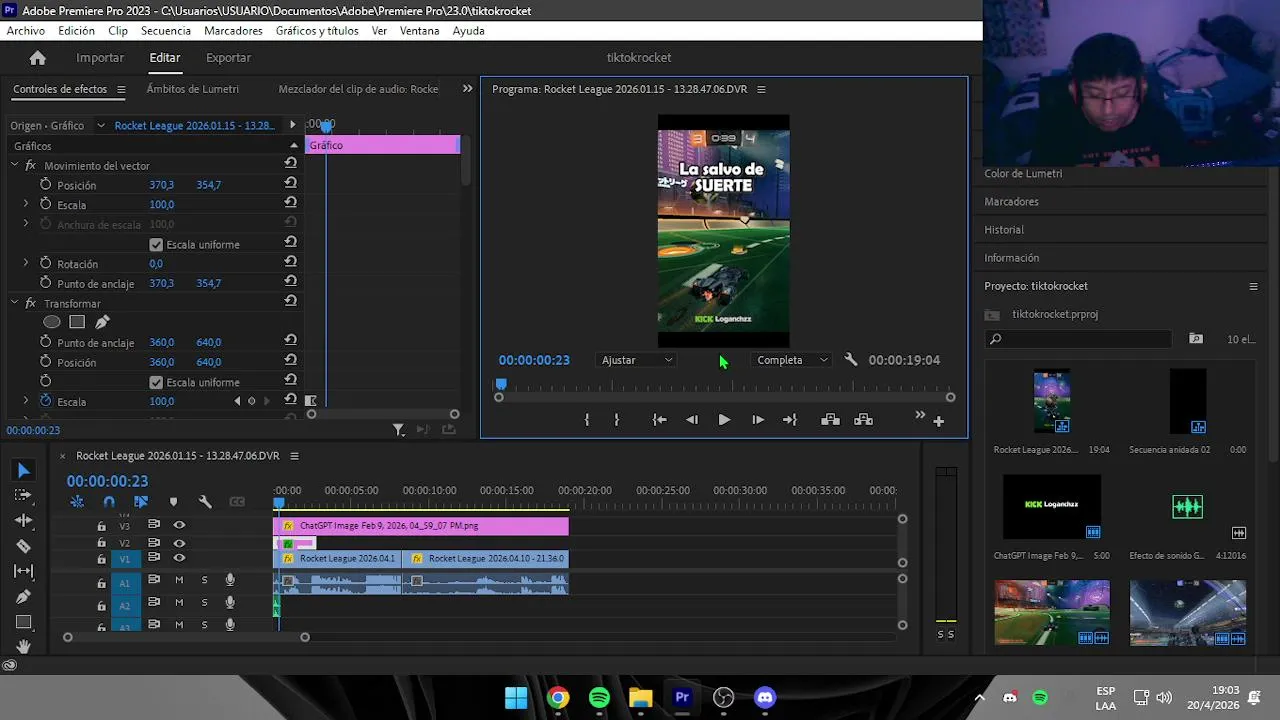Screen dimensions: 1280x720
Task: Select the Track Select Forward tool
Action: click(23, 495)
